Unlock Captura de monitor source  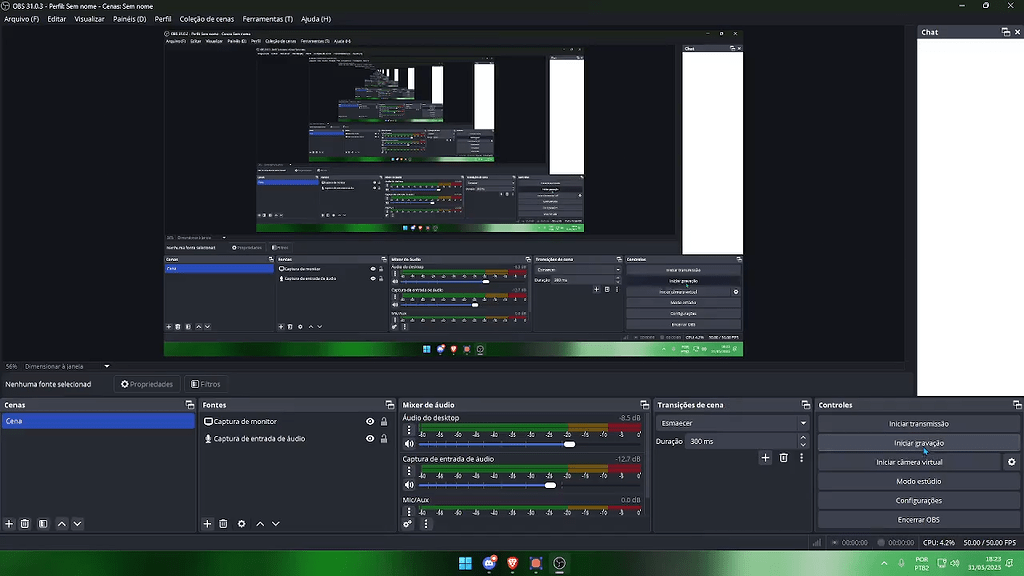click(x=384, y=421)
